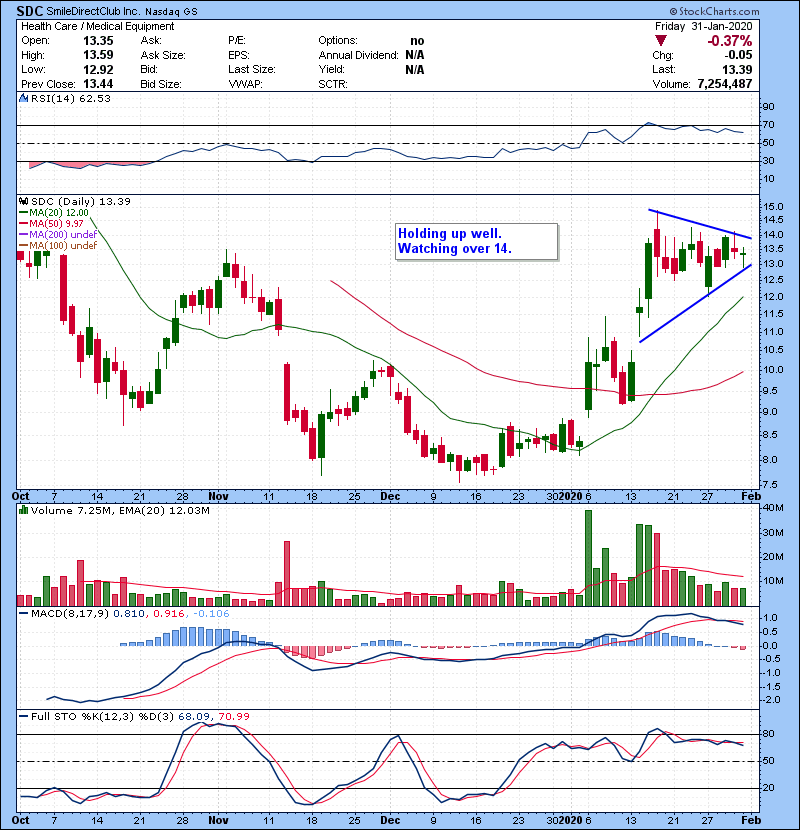Click the SDC ticker symbol title
The width and height of the screenshot is (800, 830).
[x=30, y=11]
